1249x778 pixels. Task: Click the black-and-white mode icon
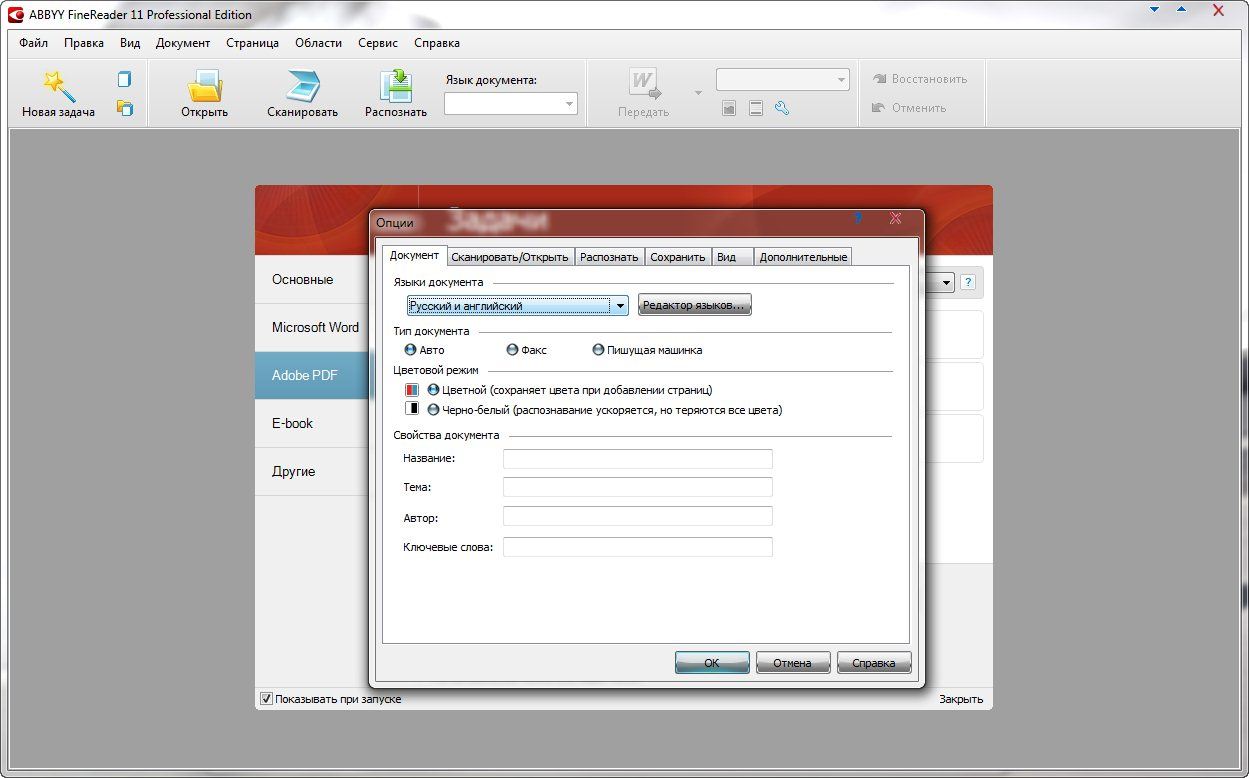[412, 409]
